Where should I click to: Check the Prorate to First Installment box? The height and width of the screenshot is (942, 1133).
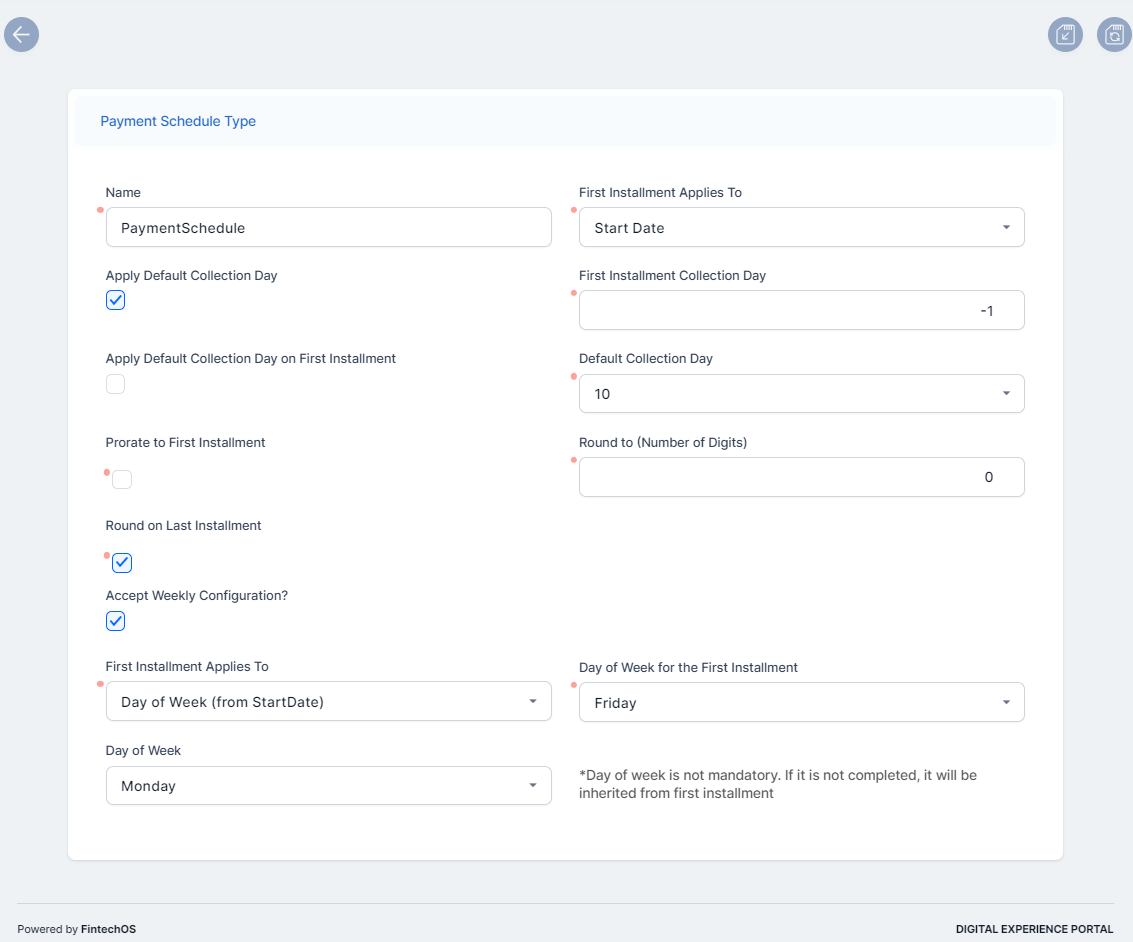[122, 480]
